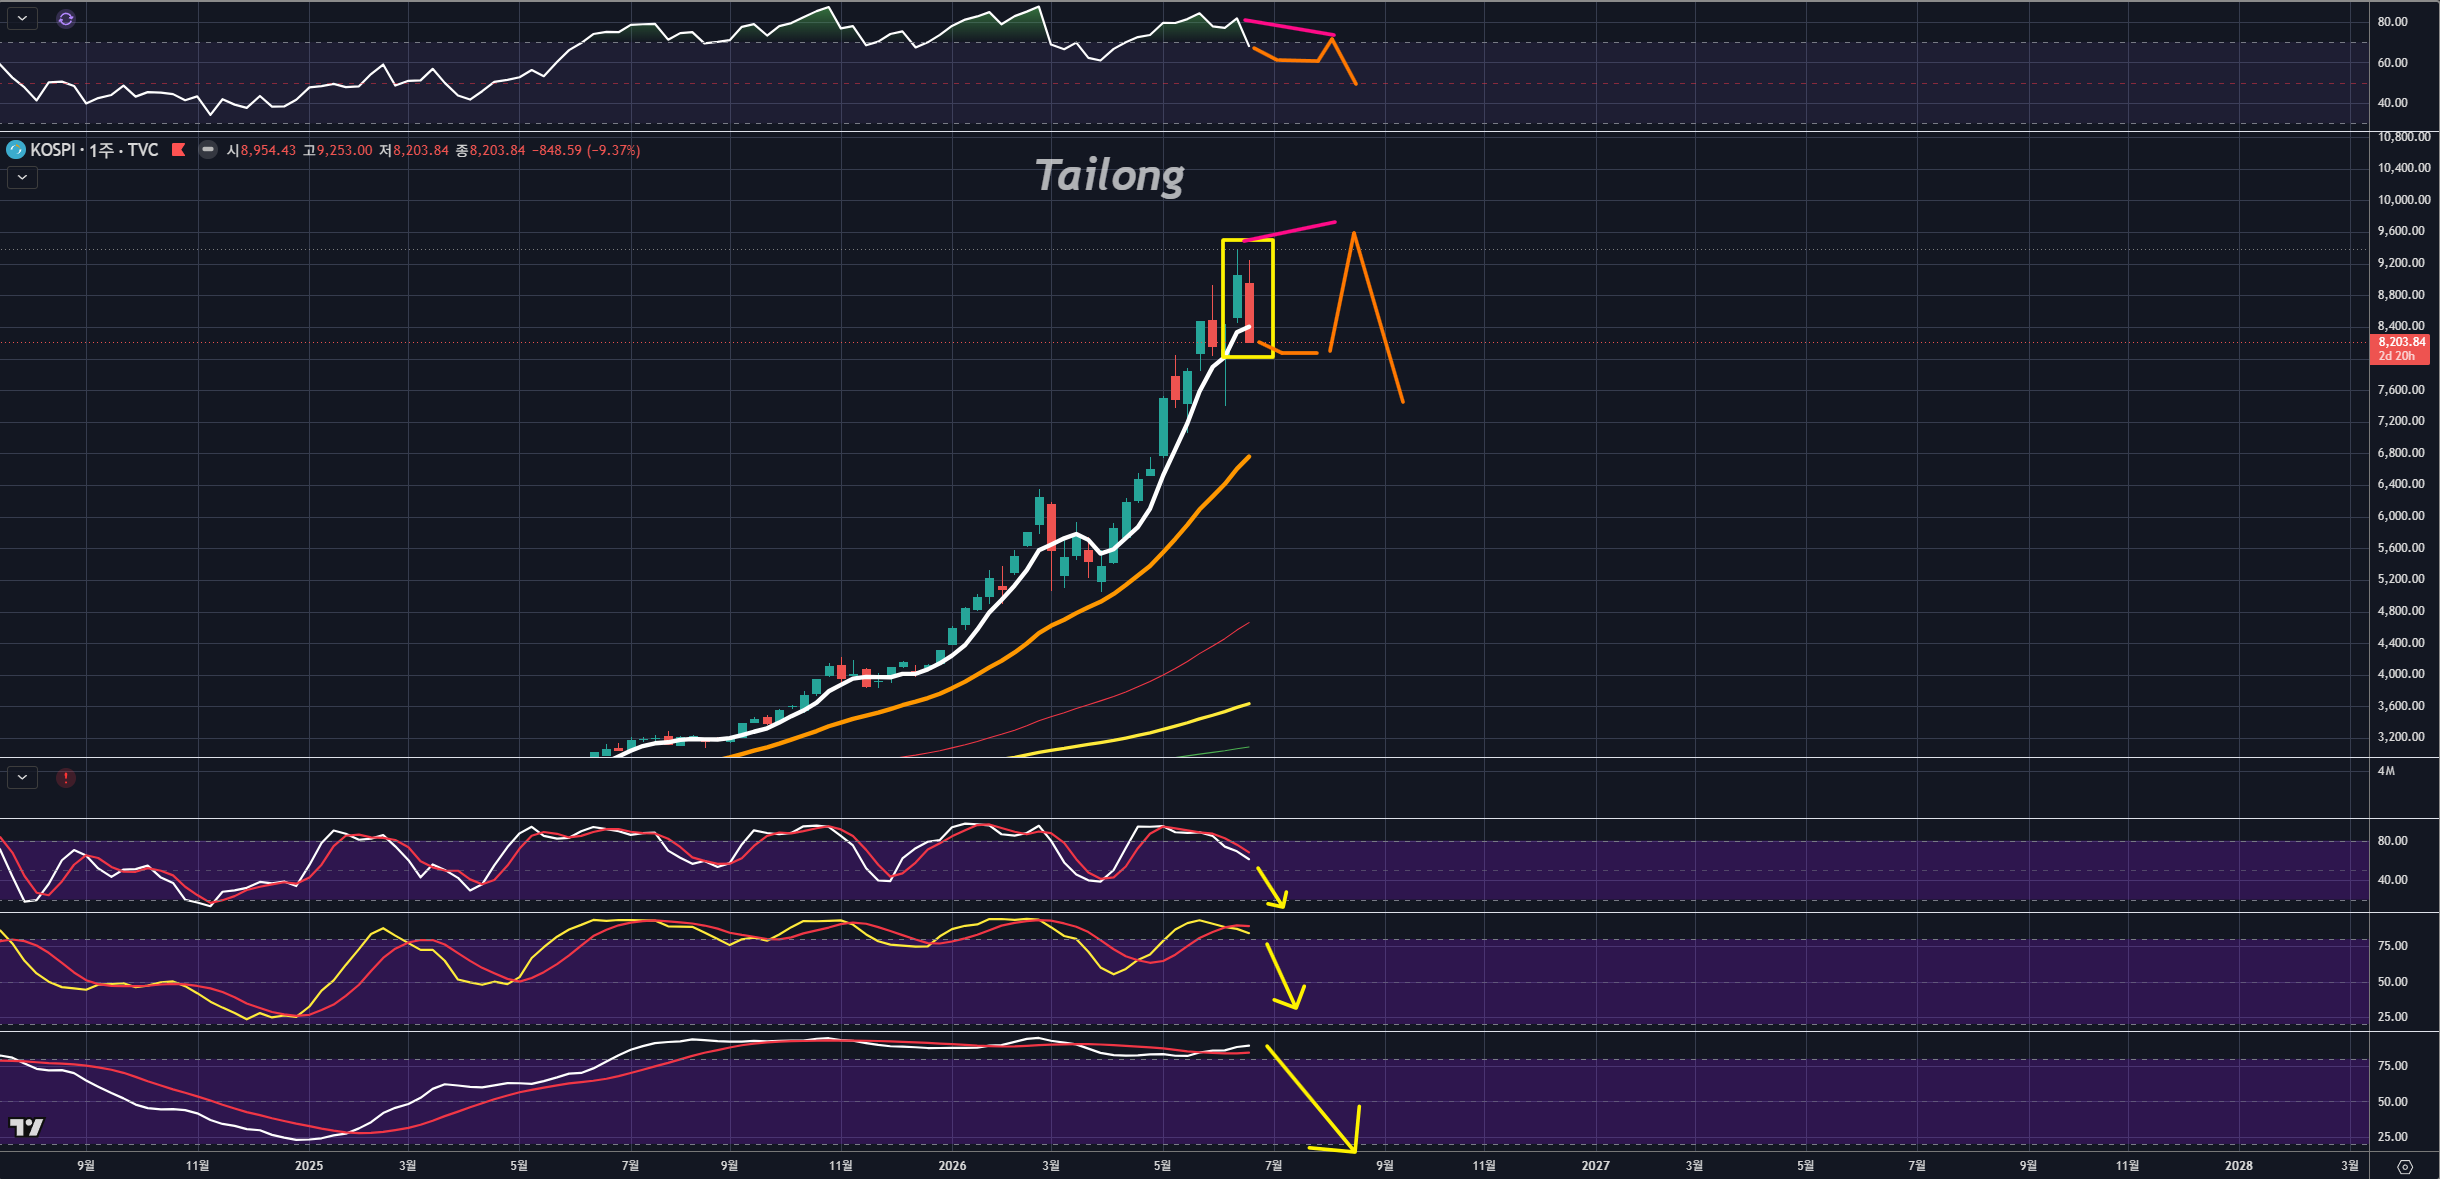Click the close value '종8,203.84'
The image size is (2440, 1179).
coord(490,151)
